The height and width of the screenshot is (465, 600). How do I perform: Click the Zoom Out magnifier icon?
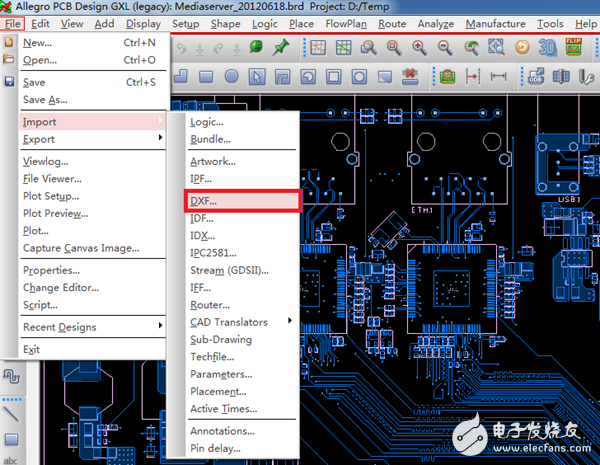coord(444,46)
